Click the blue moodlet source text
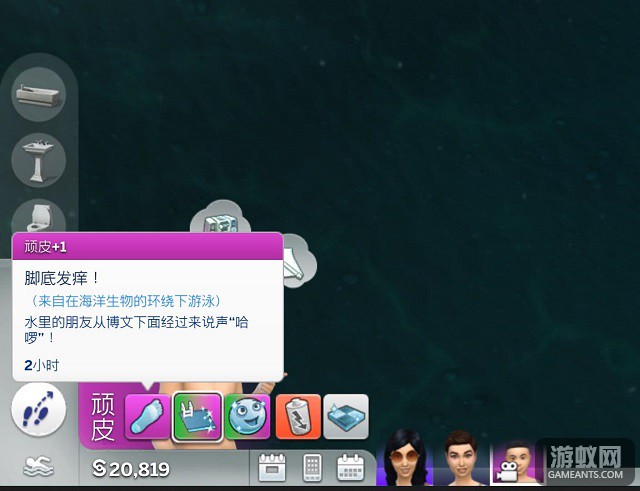640x491 pixels. click(127, 301)
